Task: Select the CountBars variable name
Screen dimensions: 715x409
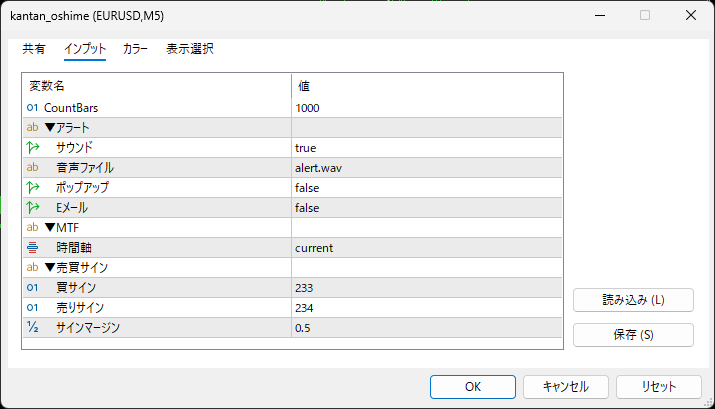Action: tap(71, 108)
